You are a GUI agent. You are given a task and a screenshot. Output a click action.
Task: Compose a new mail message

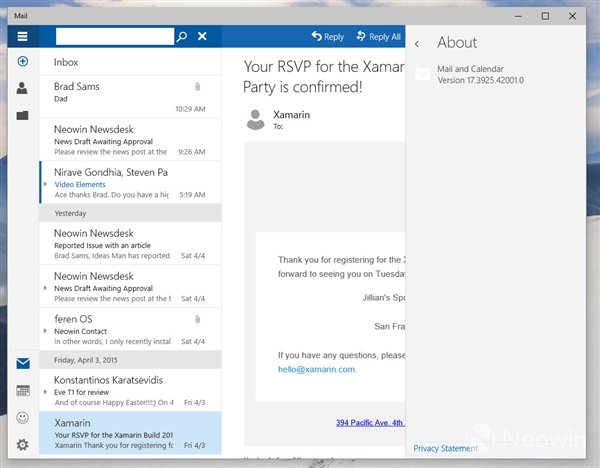click(x=22, y=62)
